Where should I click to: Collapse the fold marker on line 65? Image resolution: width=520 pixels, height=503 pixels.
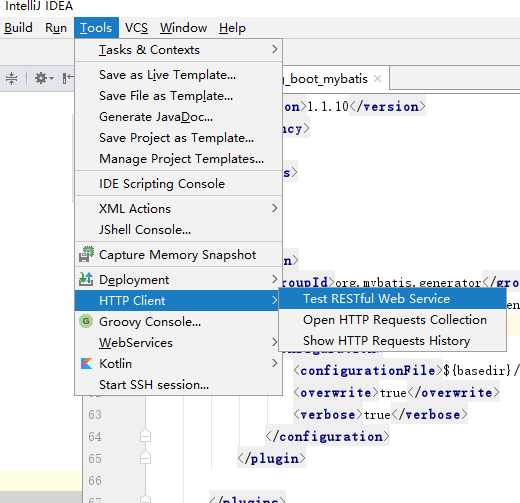click(145, 458)
